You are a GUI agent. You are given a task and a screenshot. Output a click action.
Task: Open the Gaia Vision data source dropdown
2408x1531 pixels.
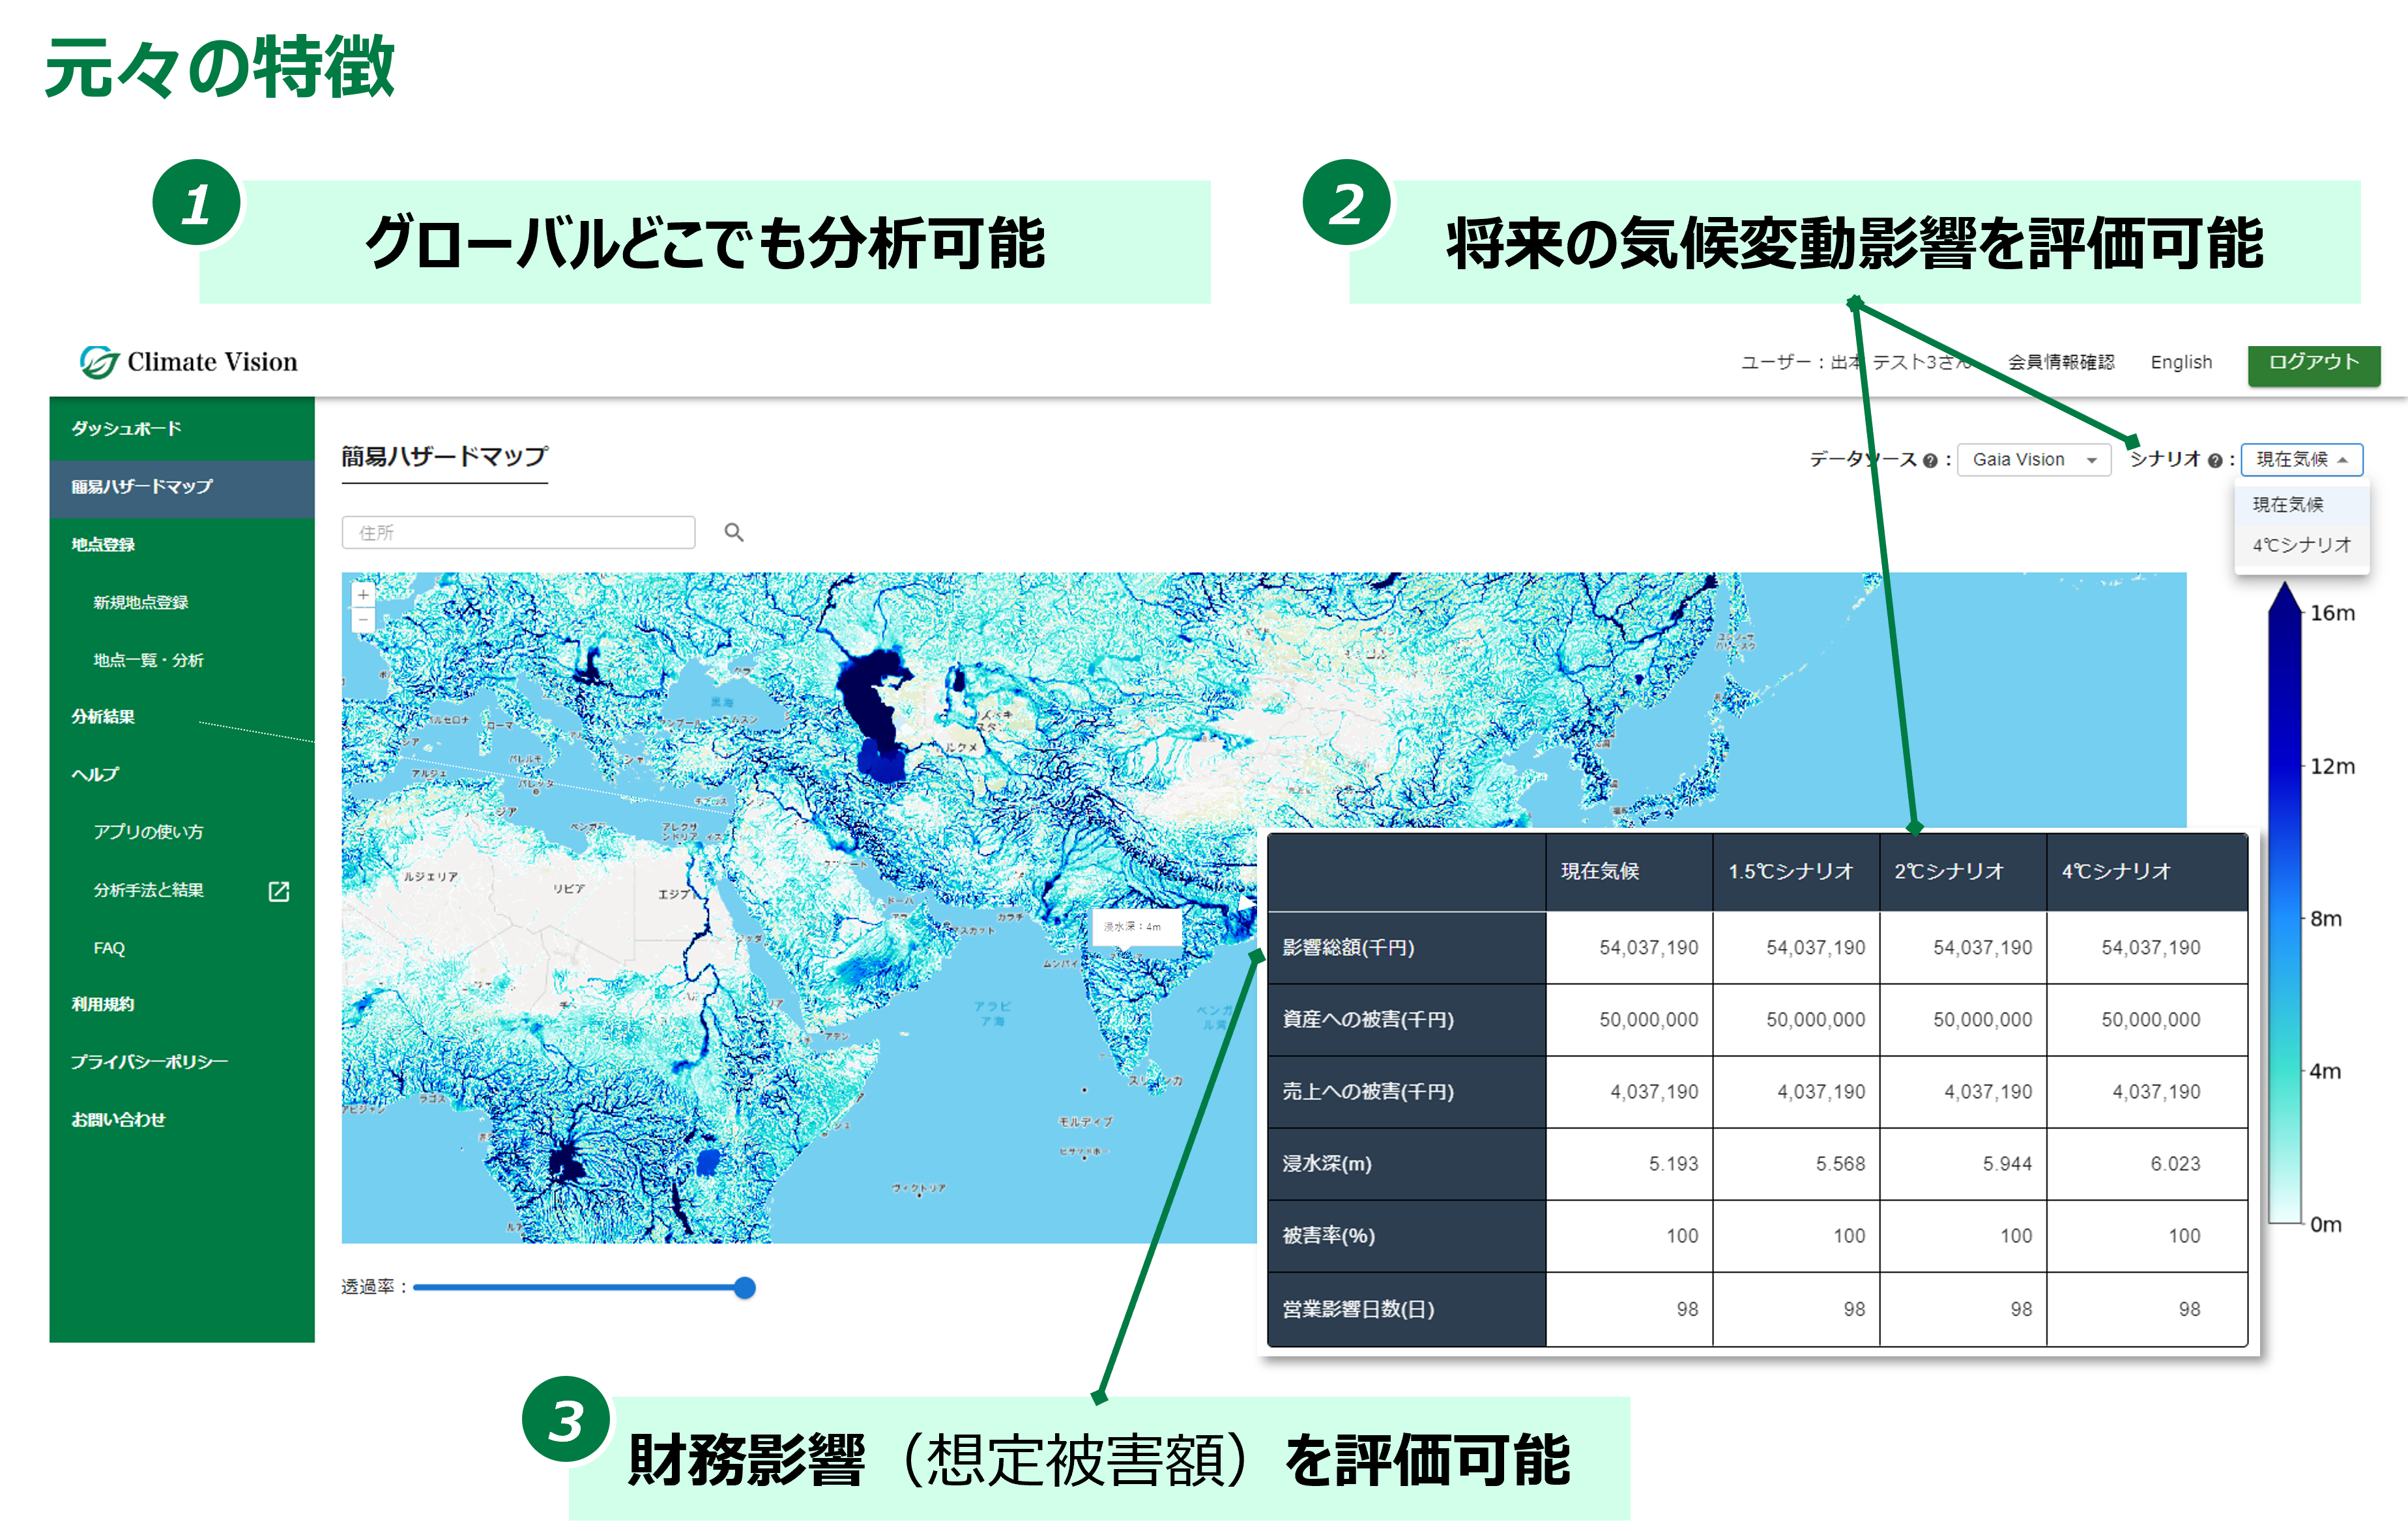point(2033,459)
